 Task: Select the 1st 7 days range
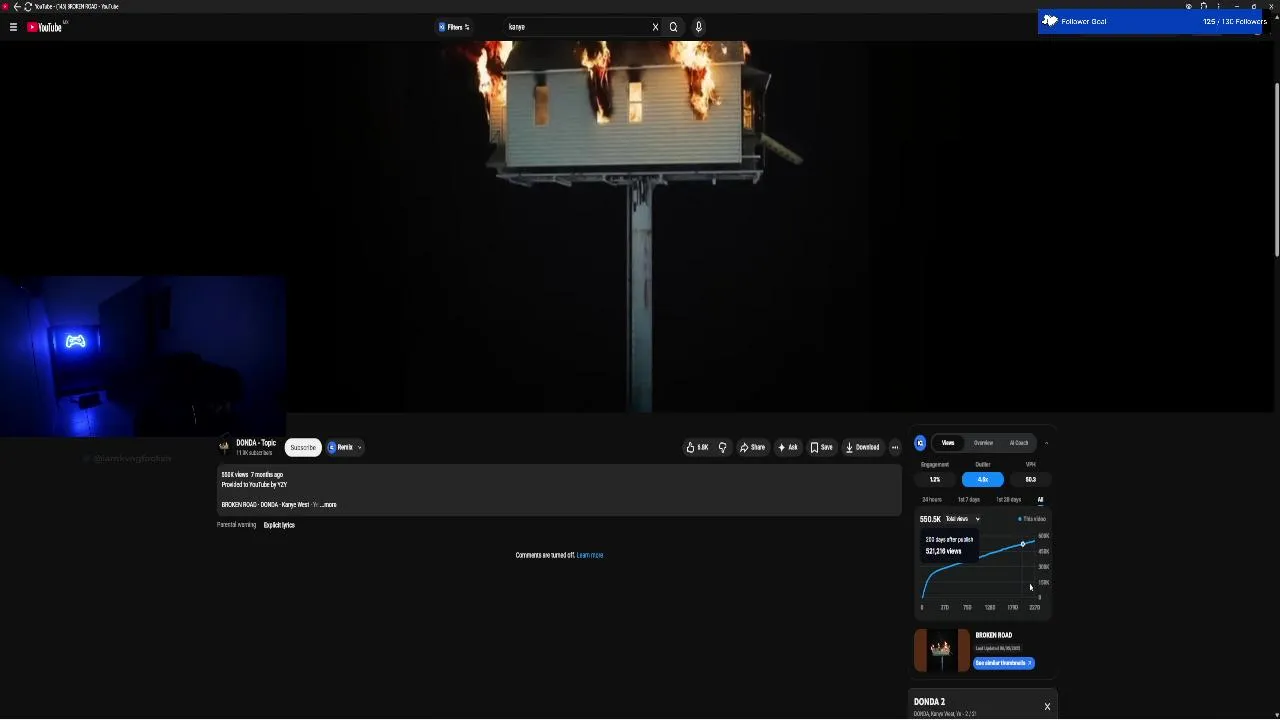pyautogui.click(x=969, y=500)
